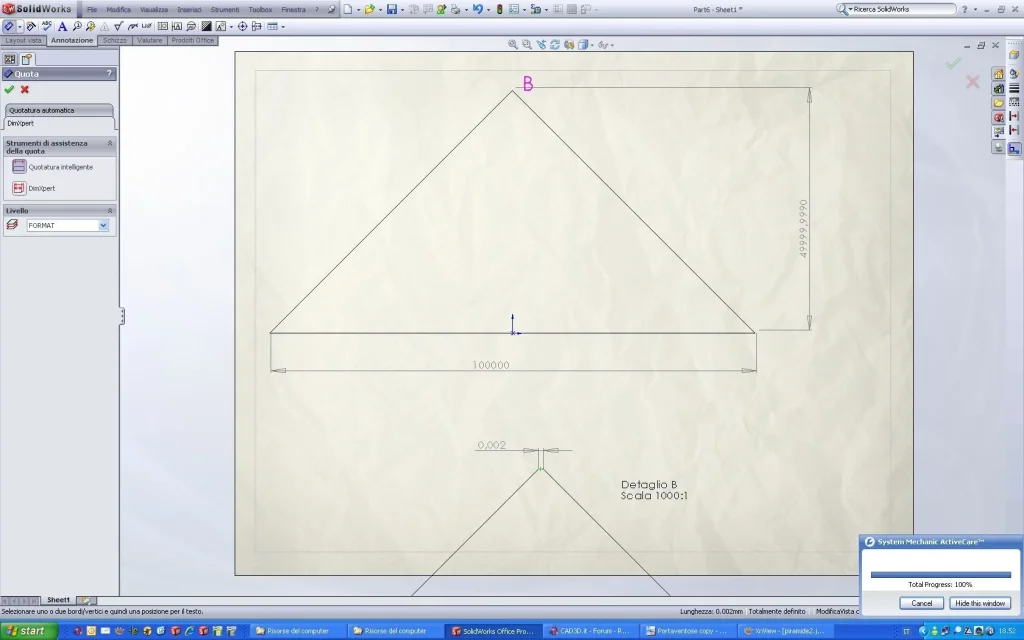
Task: Open the Modifica menu
Action: 118,10
